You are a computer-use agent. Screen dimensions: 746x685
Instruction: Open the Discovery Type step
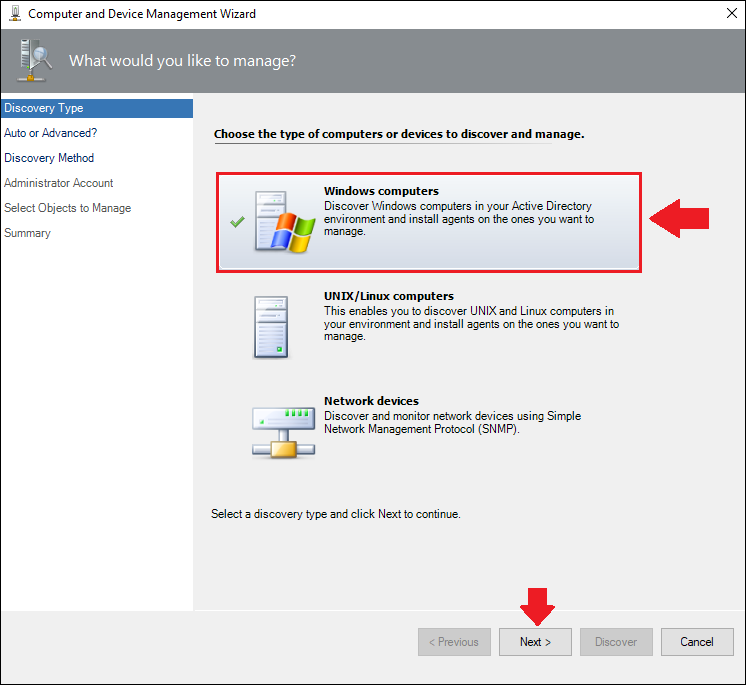[97, 108]
